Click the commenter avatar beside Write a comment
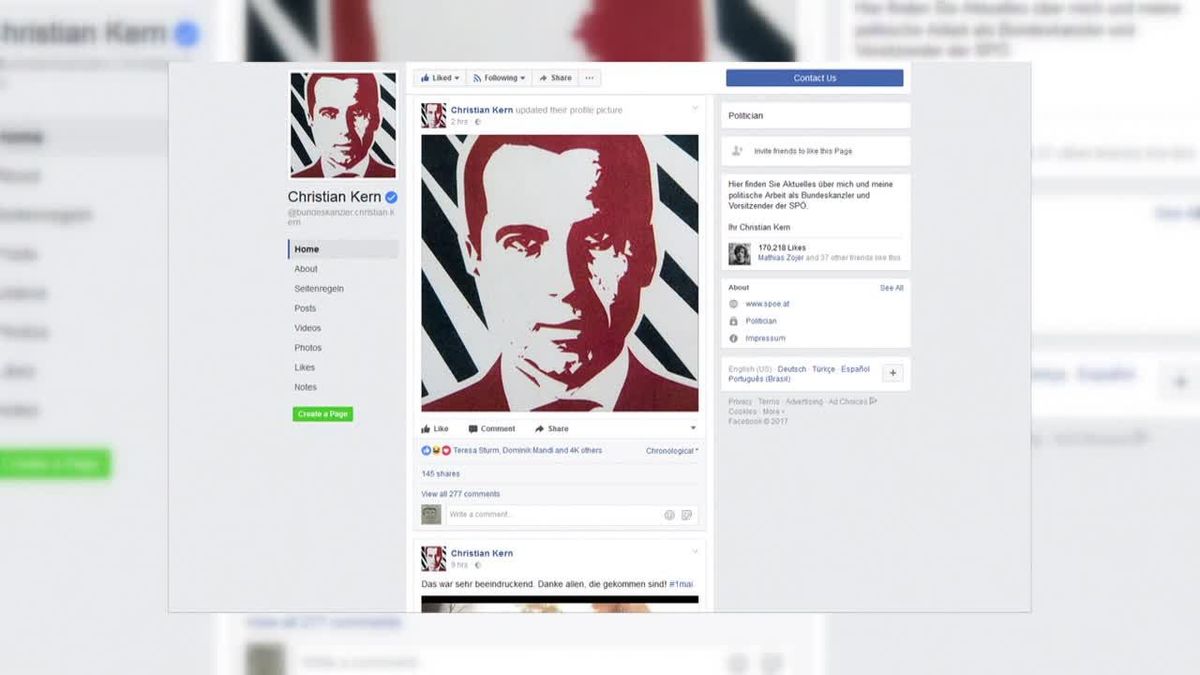The width and height of the screenshot is (1200, 675). [431, 515]
